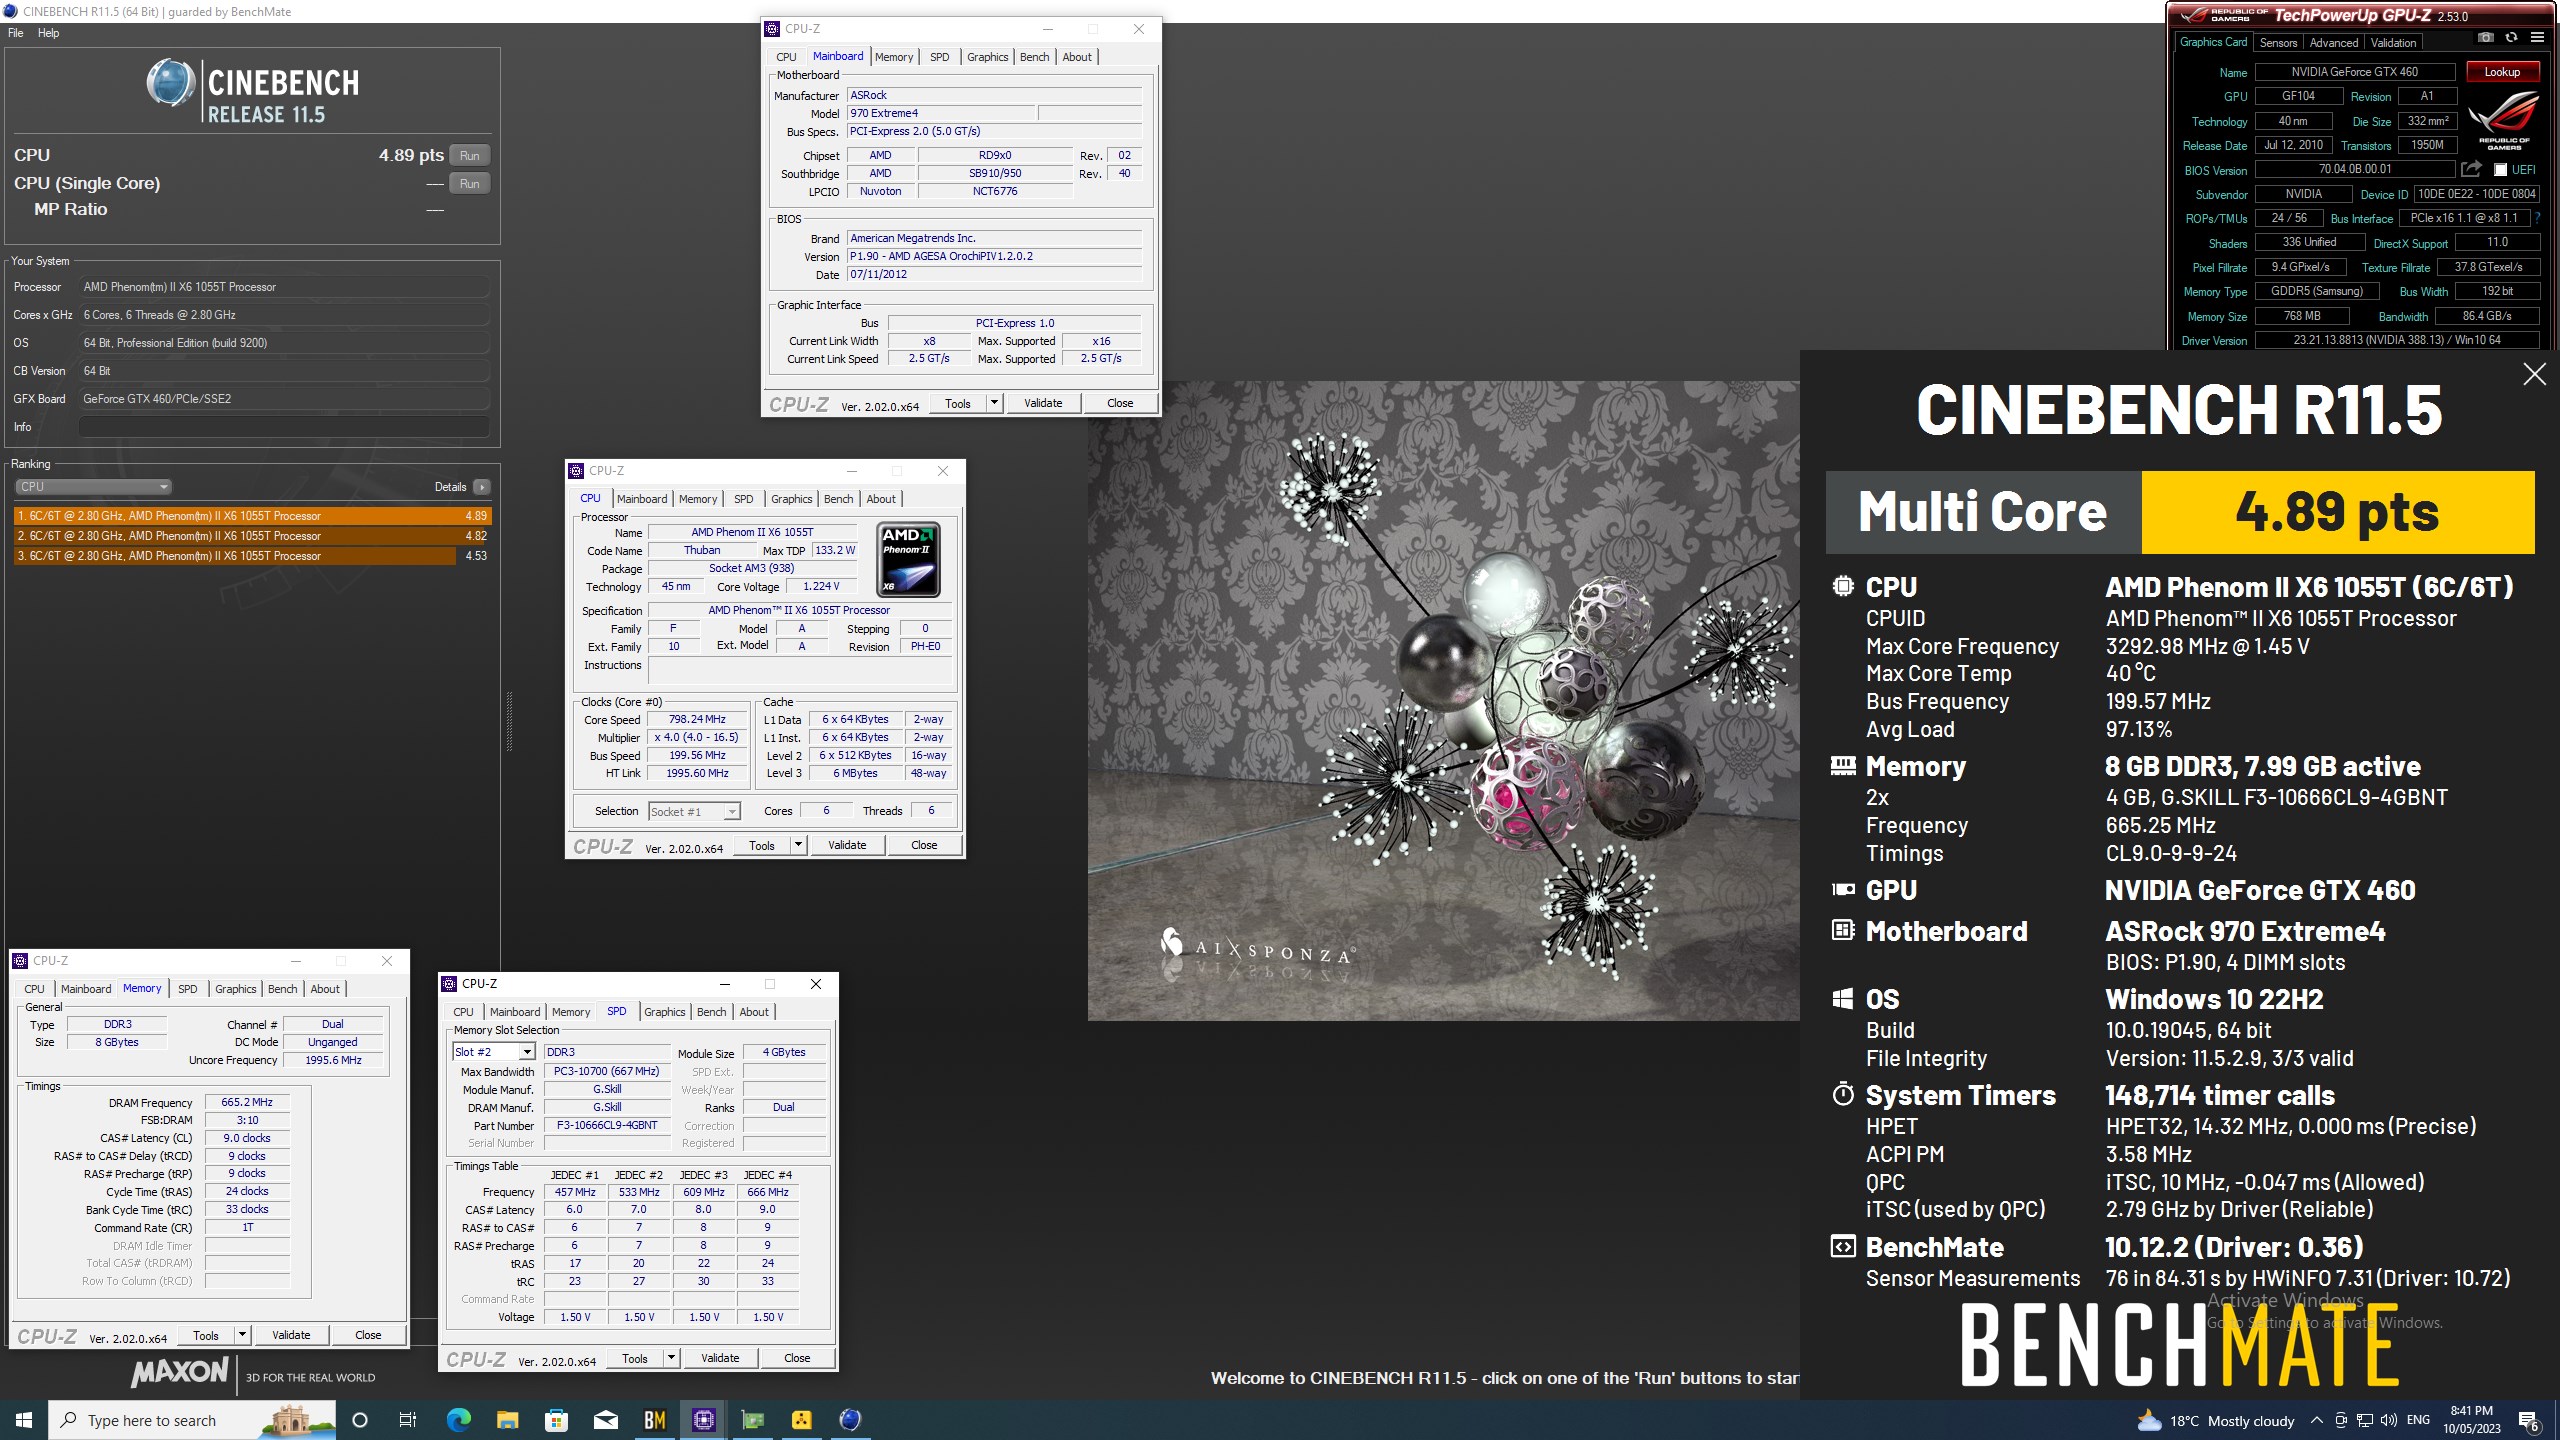Image resolution: width=2560 pixels, height=1440 pixels.
Task: Click the Info field in Your System
Action: click(284, 427)
